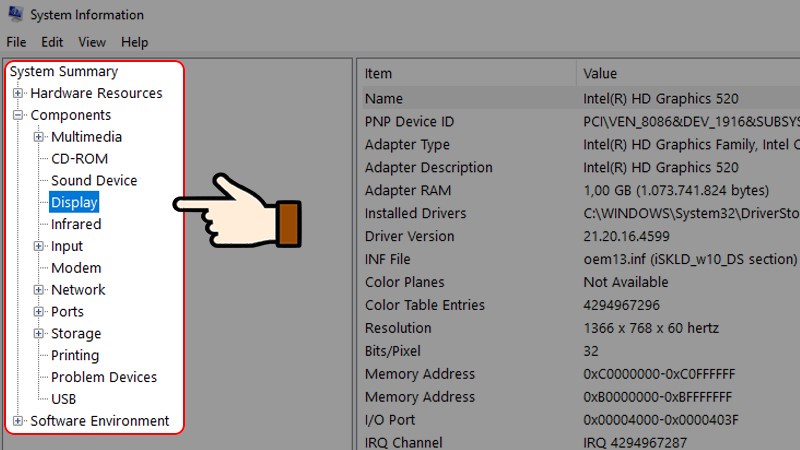Screen dimensions: 800x450
Task: Click the I/O Port row label
Action: (x=390, y=420)
